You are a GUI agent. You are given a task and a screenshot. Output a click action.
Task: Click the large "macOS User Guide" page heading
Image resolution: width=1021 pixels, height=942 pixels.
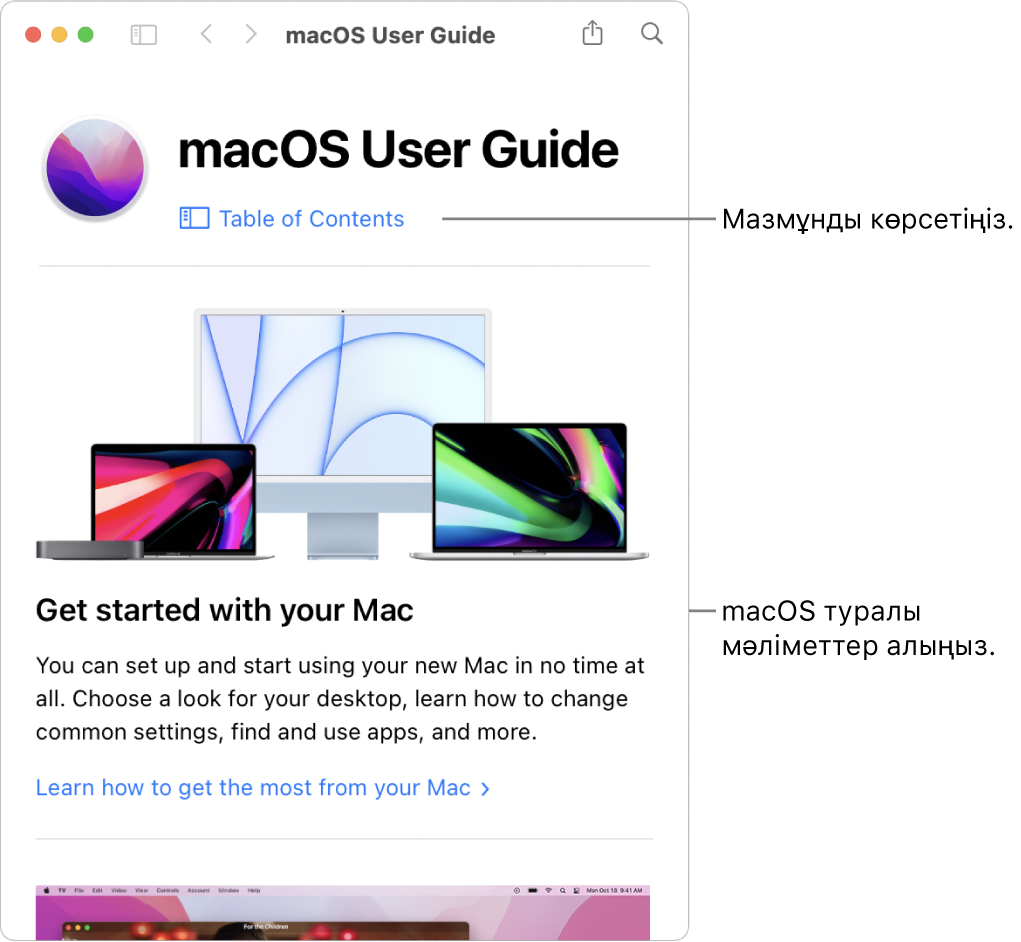coord(398,150)
